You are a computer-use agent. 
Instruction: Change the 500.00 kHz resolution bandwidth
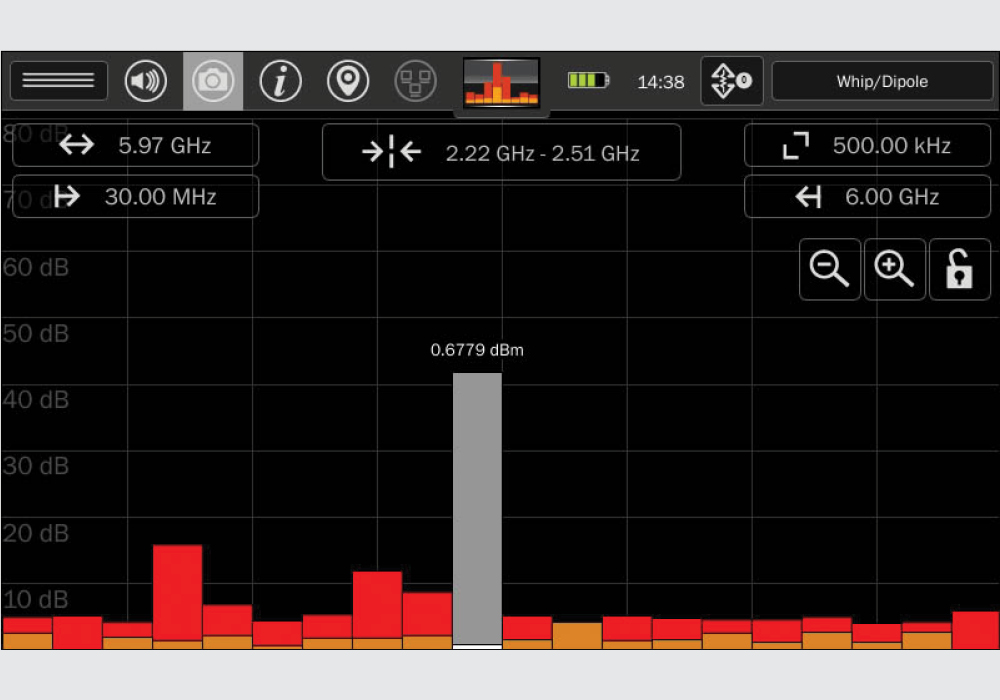(867, 146)
